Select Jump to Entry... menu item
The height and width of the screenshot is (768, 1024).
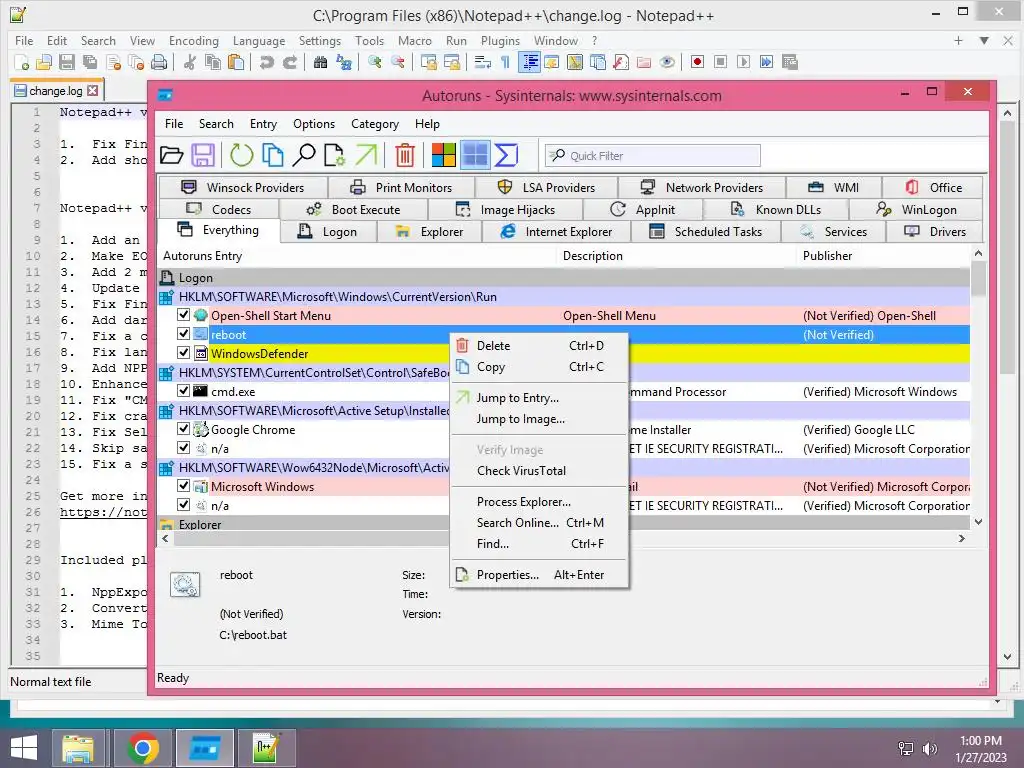point(539,398)
